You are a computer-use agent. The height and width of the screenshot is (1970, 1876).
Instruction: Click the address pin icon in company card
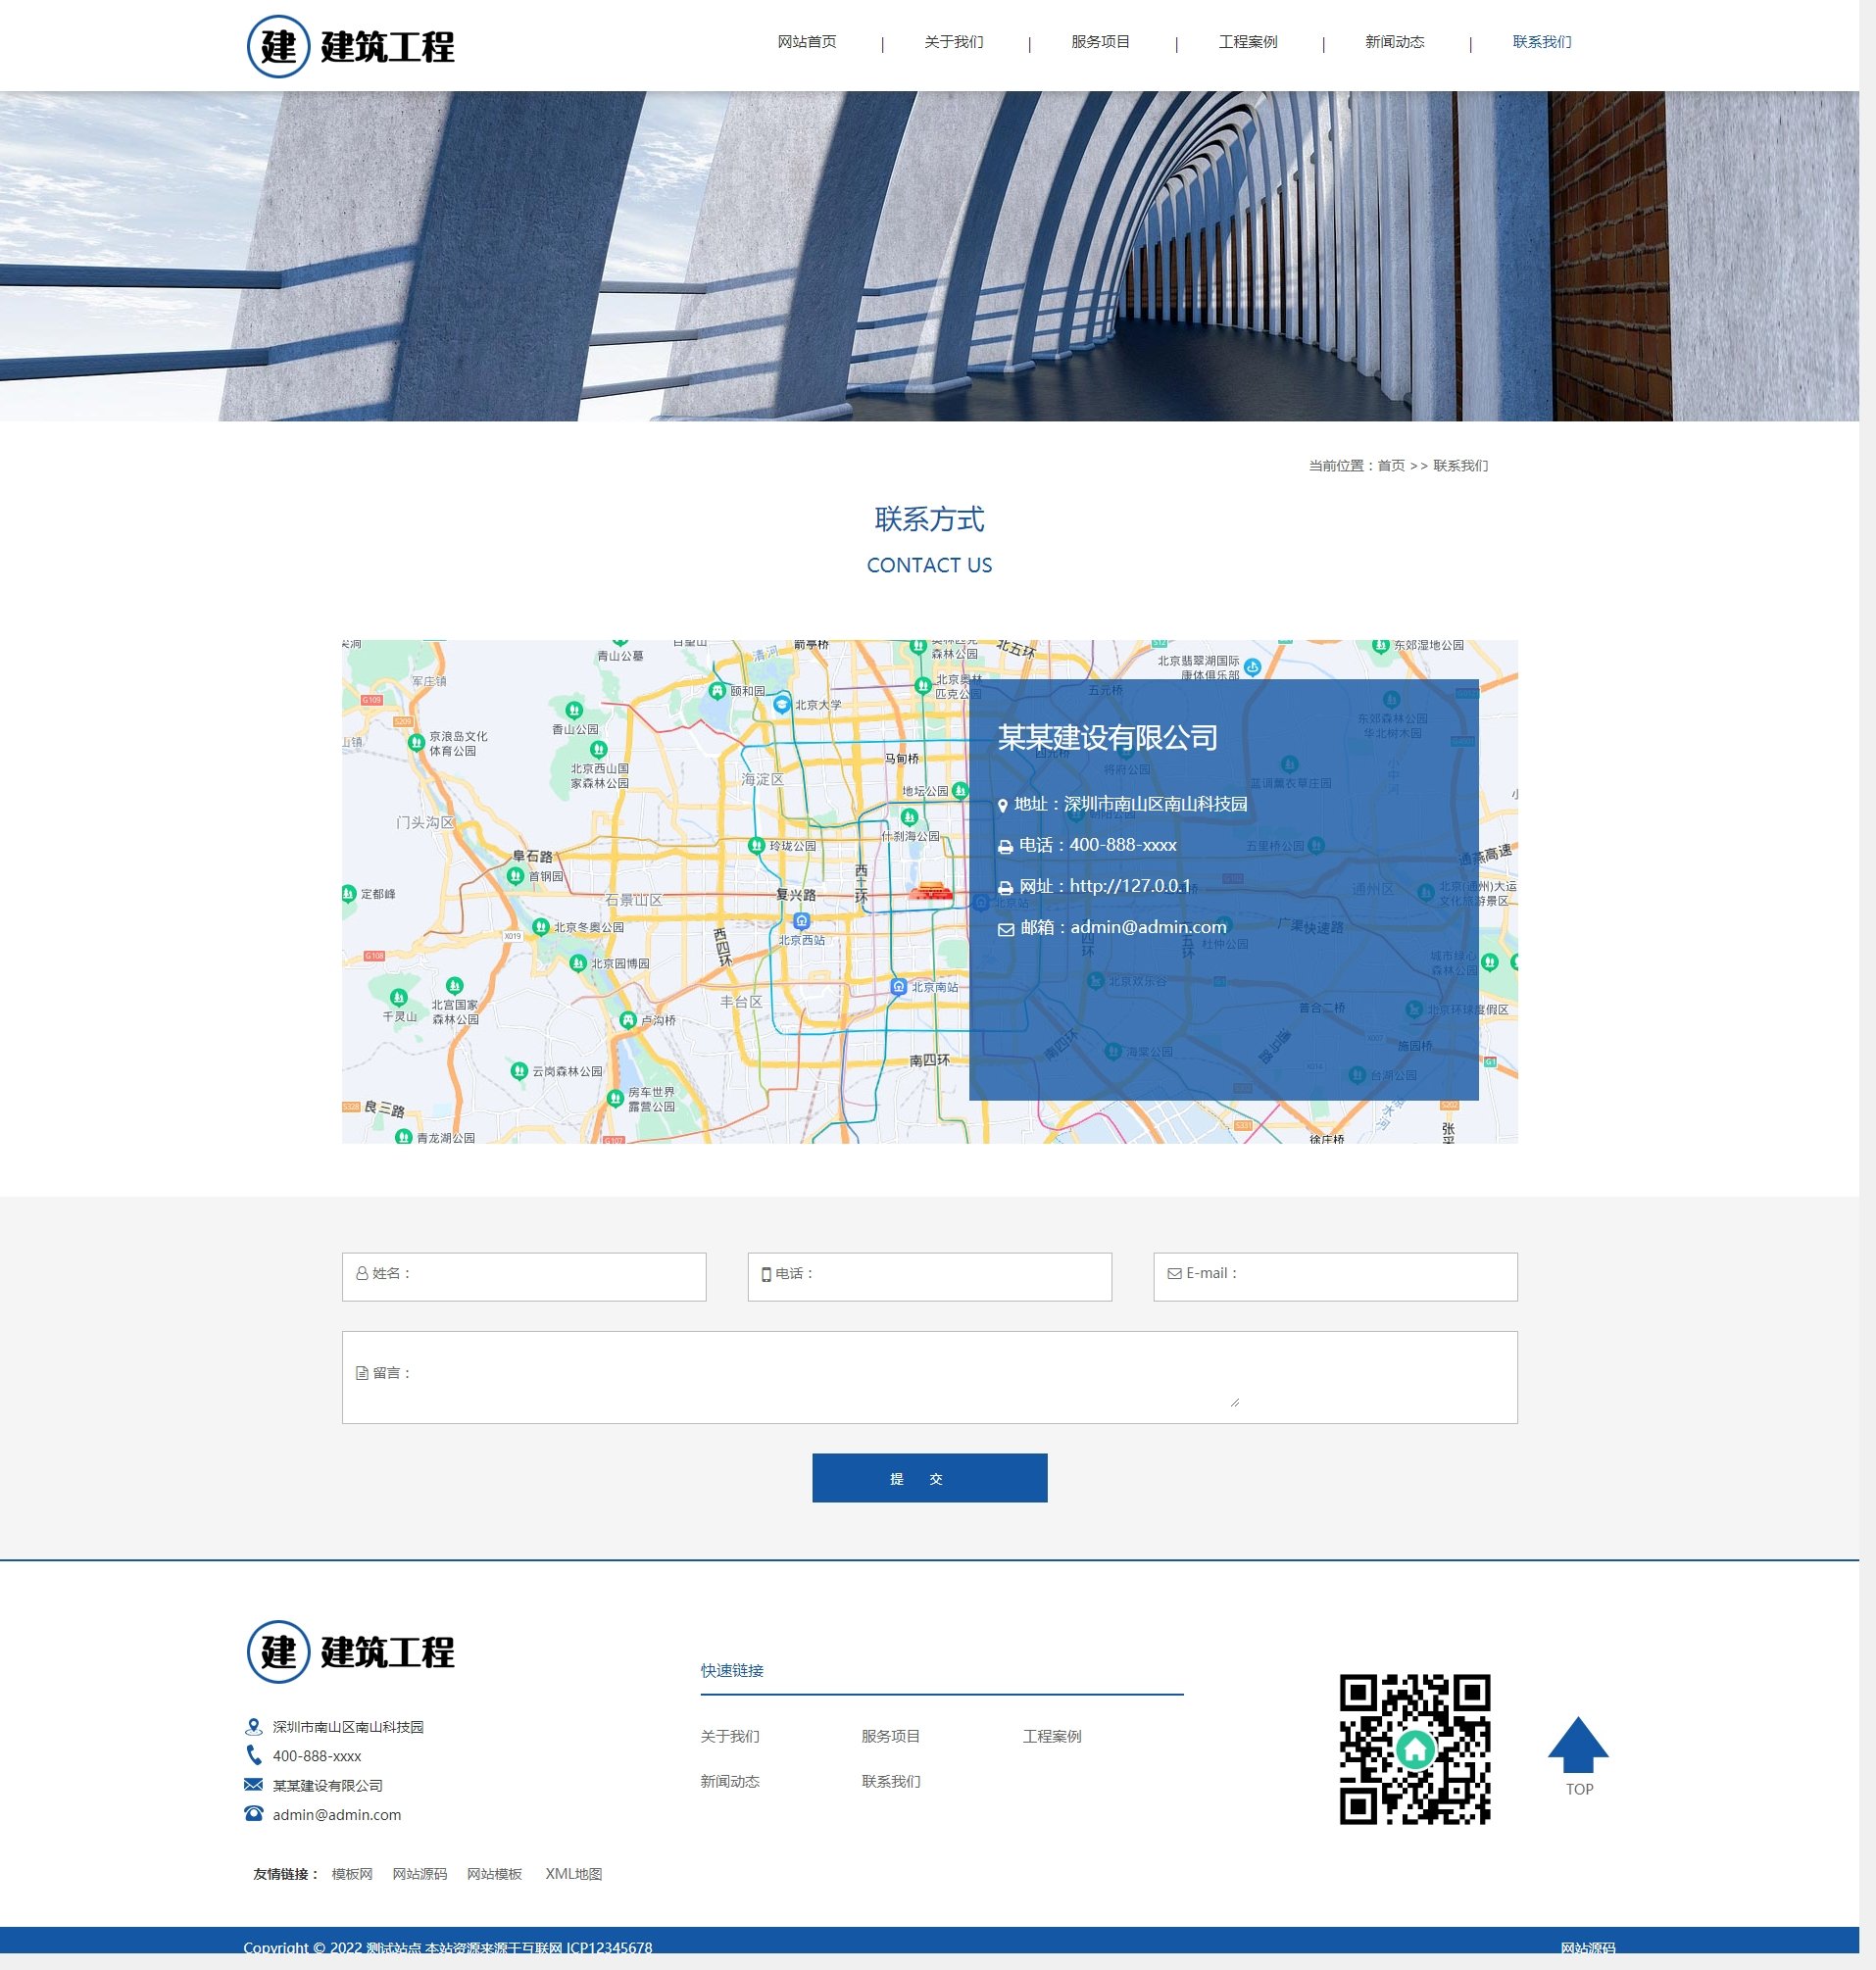click(1003, 806)
